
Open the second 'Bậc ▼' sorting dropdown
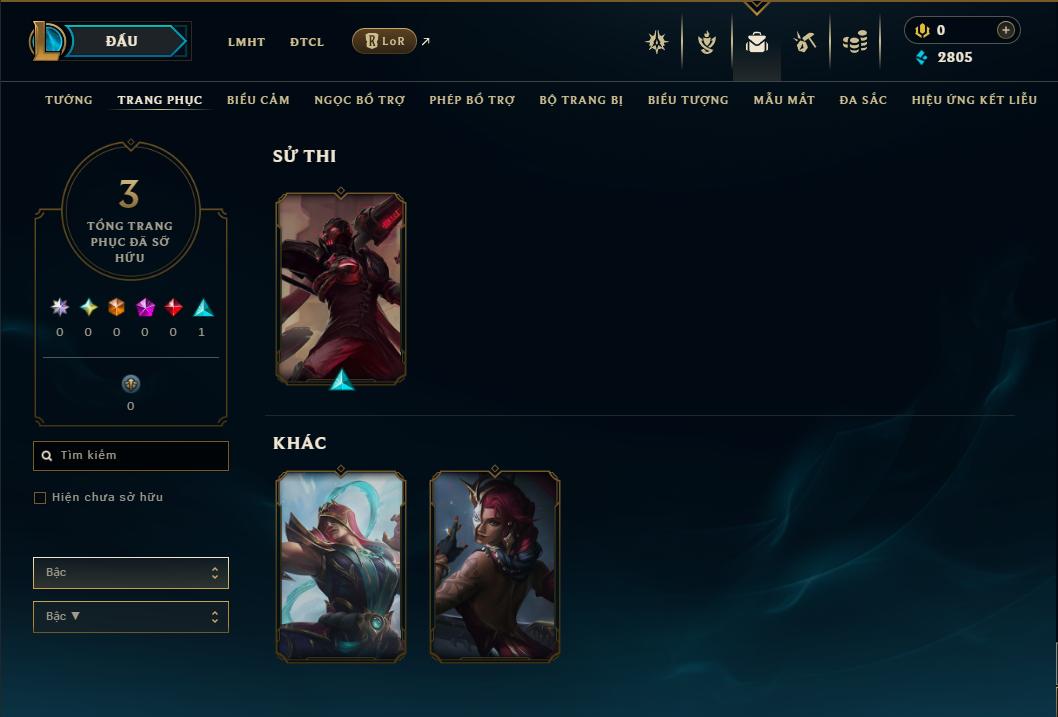coord(131,616)
